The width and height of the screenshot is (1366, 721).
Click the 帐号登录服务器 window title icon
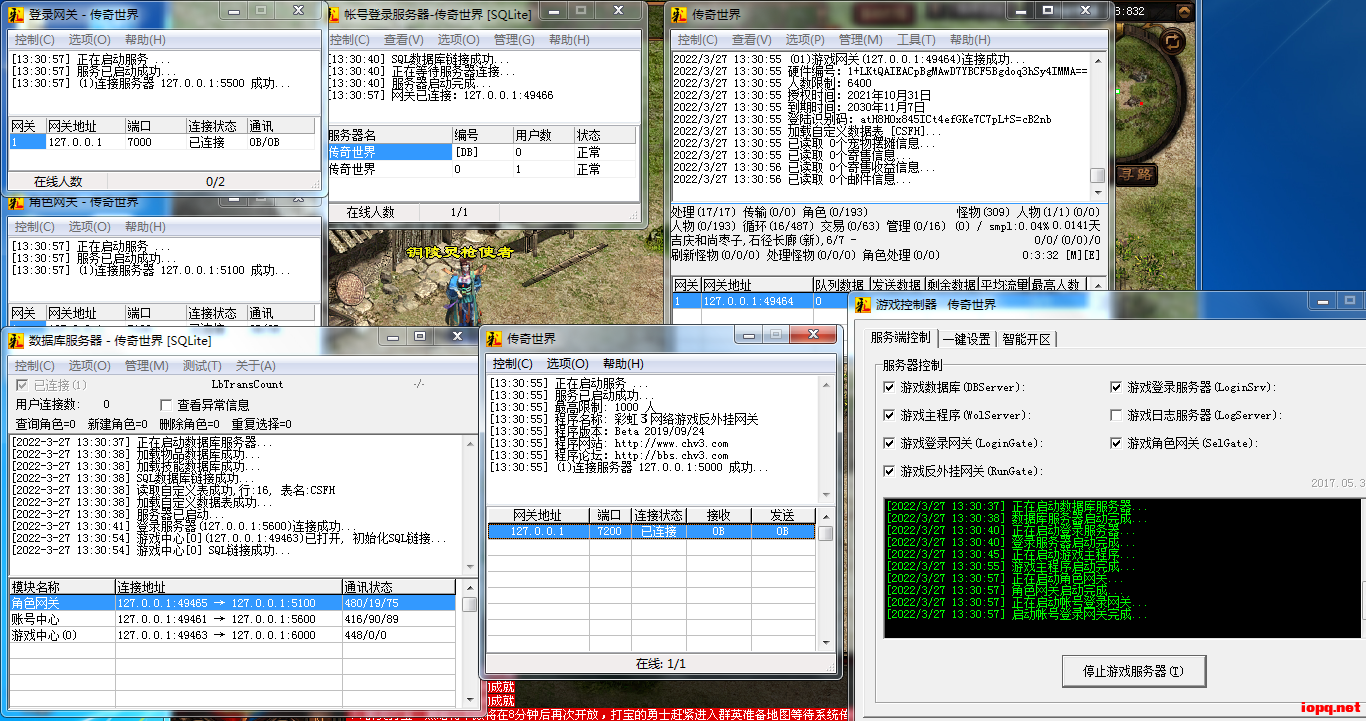coord(335,14)
